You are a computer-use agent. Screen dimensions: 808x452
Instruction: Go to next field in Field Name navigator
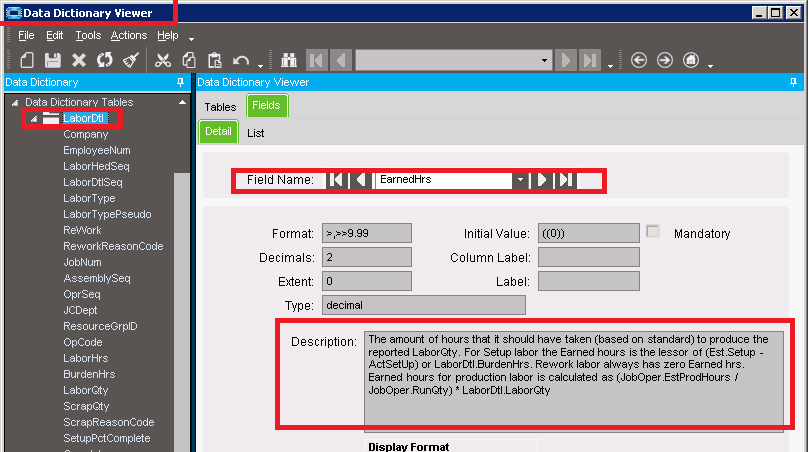(x=542, y=180)
